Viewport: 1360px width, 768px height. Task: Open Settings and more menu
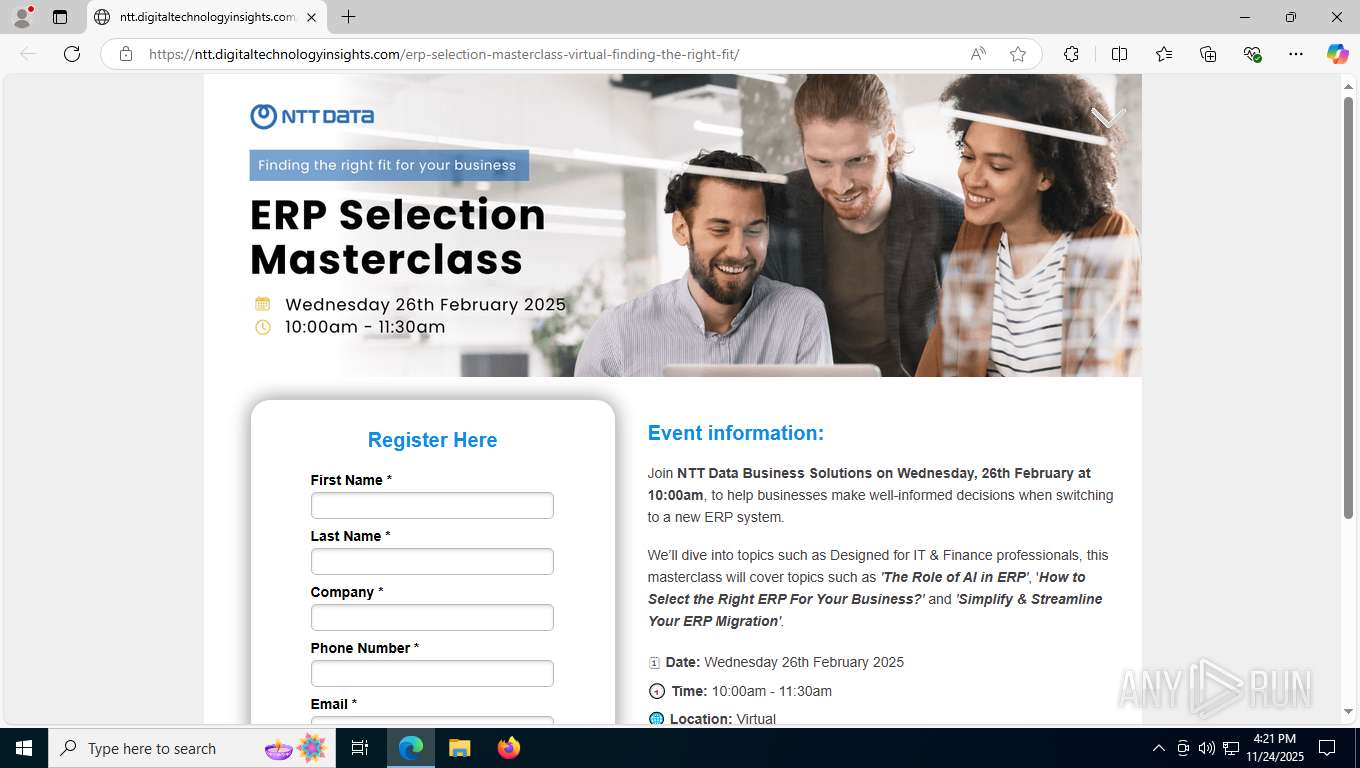(x=1296, y=54)
